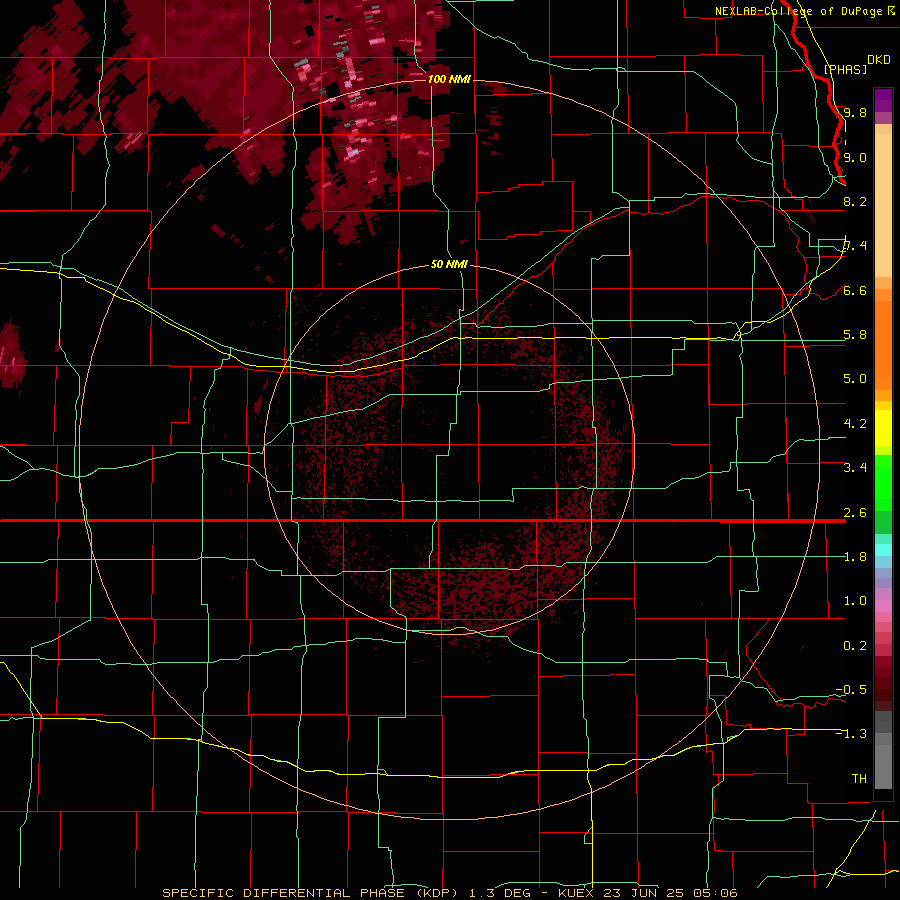Click the DKD units label above the scale
This screenshot has width=900, height=900.
pos(879,59)
